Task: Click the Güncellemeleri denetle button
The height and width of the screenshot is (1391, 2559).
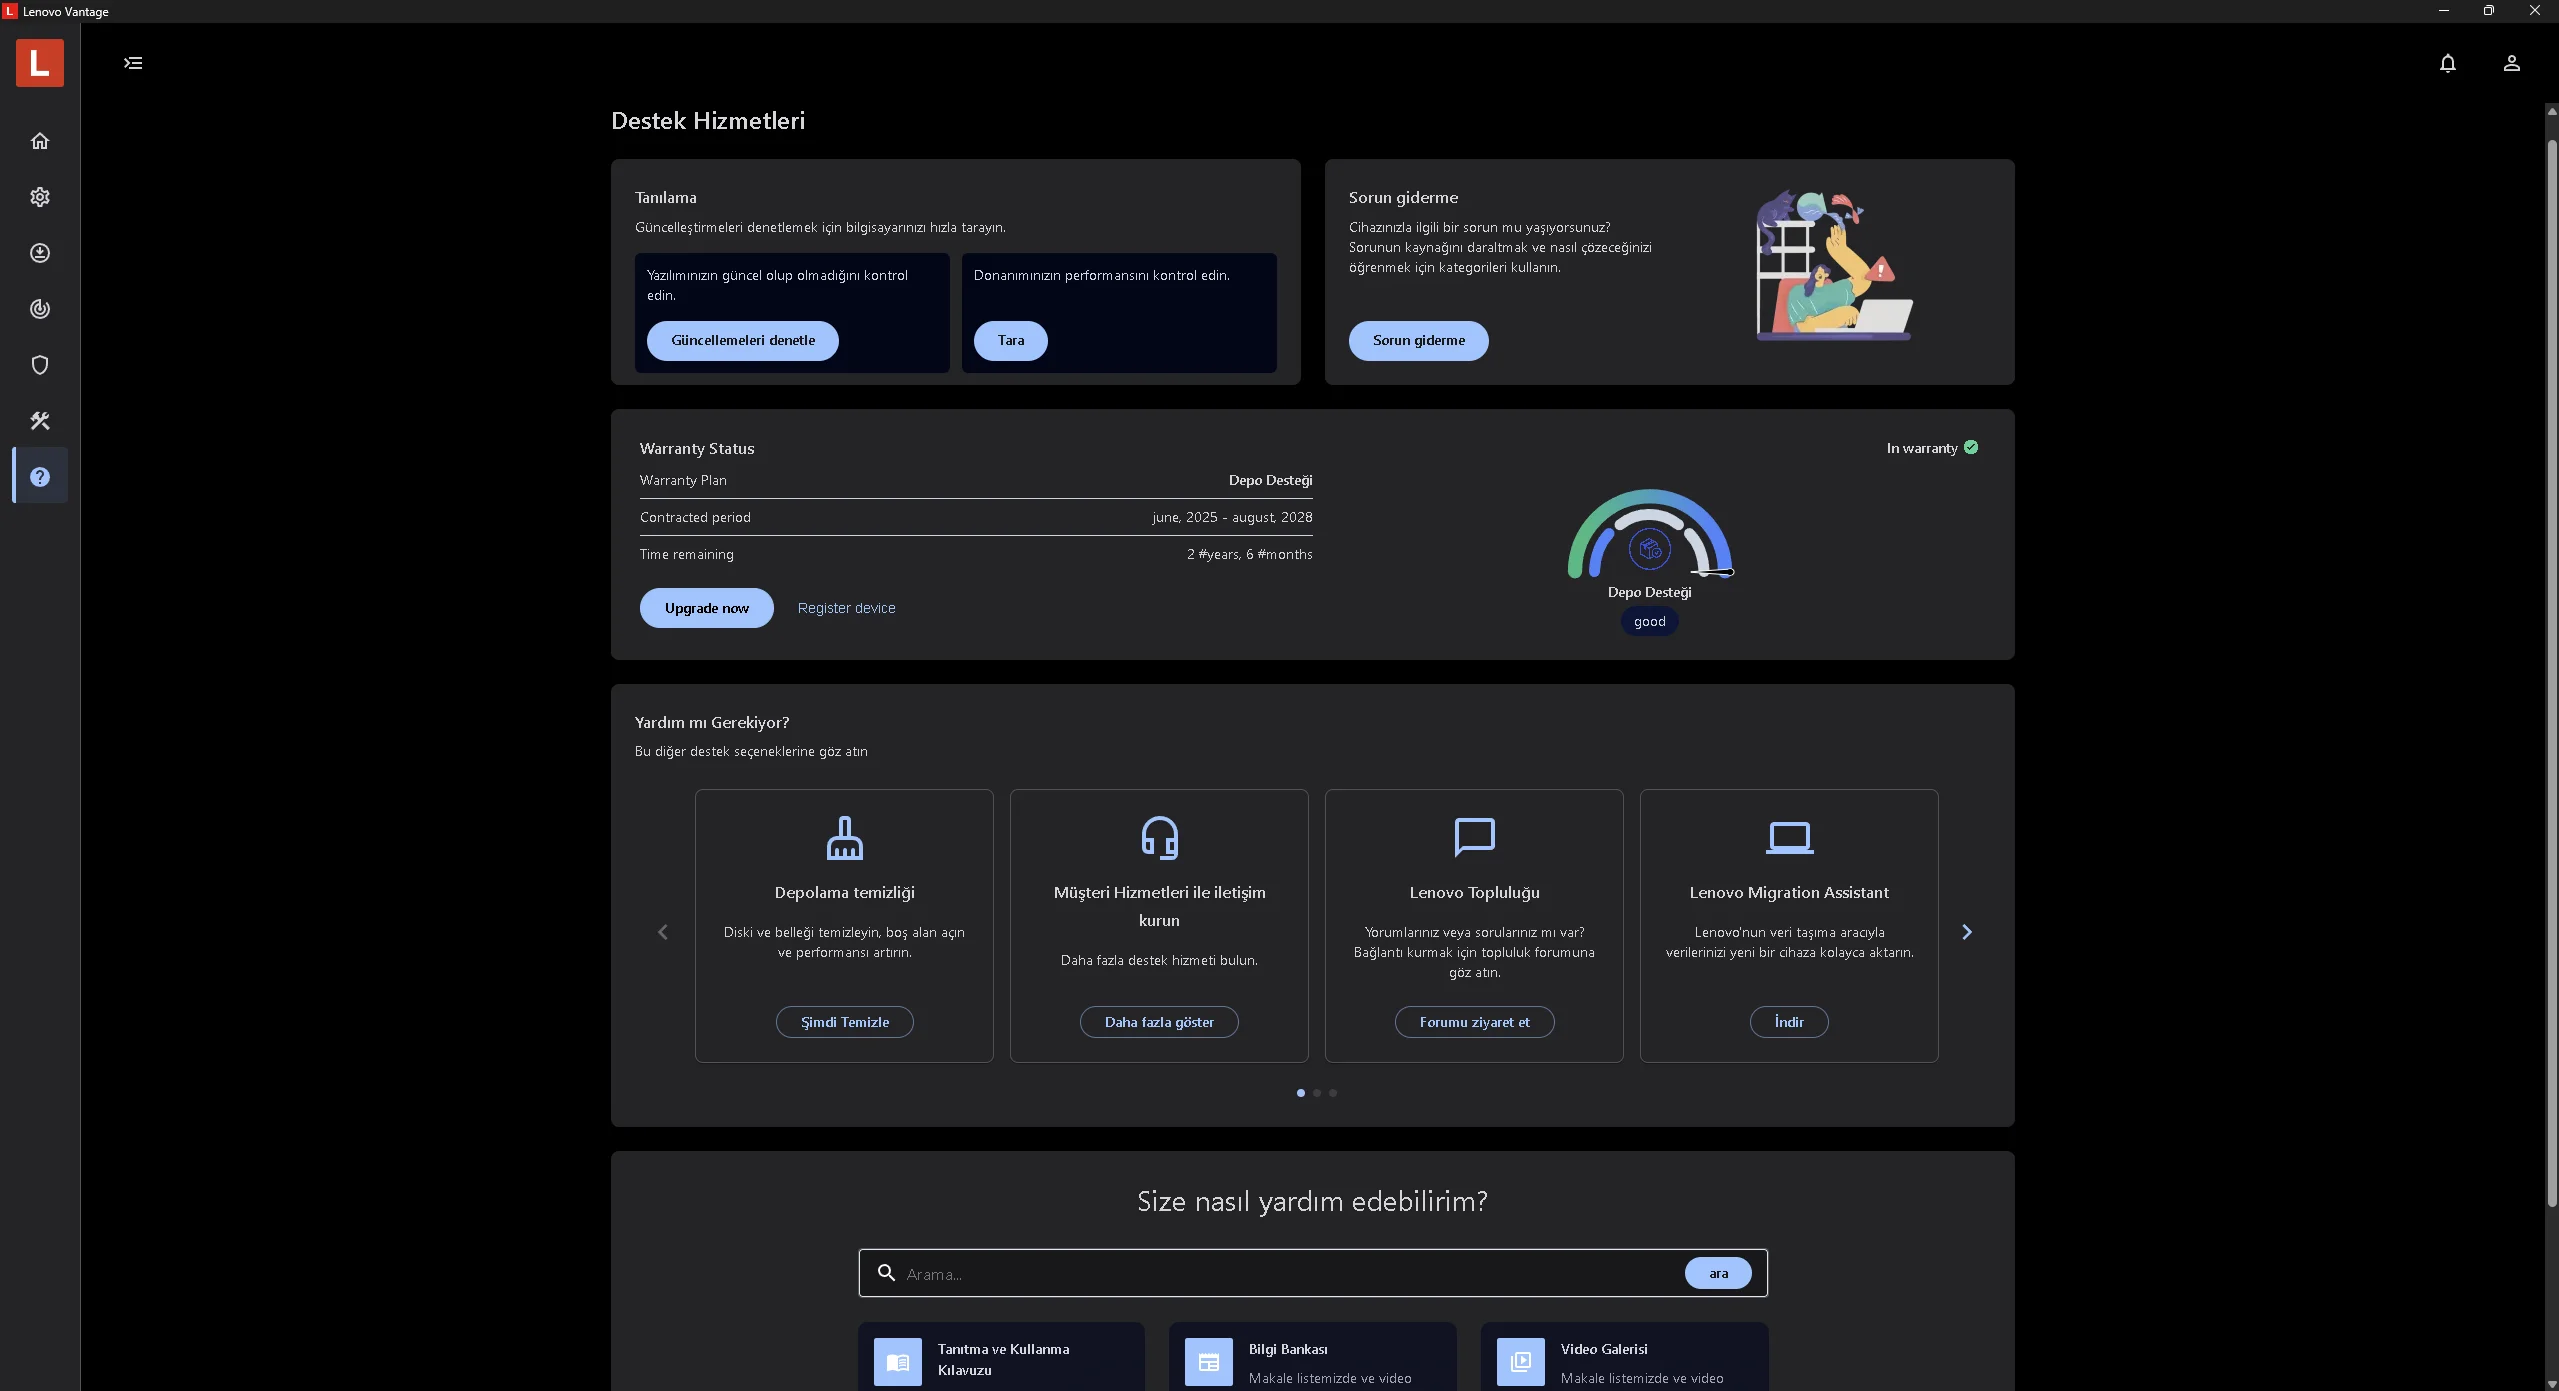Action: [x=742, y=341]
